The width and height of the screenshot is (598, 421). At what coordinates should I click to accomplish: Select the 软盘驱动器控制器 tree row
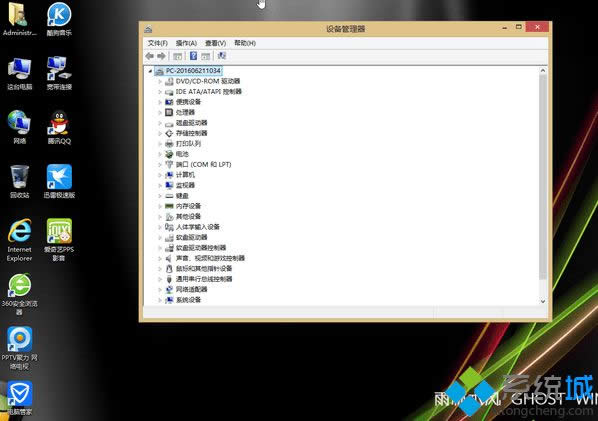coord(196,248)
